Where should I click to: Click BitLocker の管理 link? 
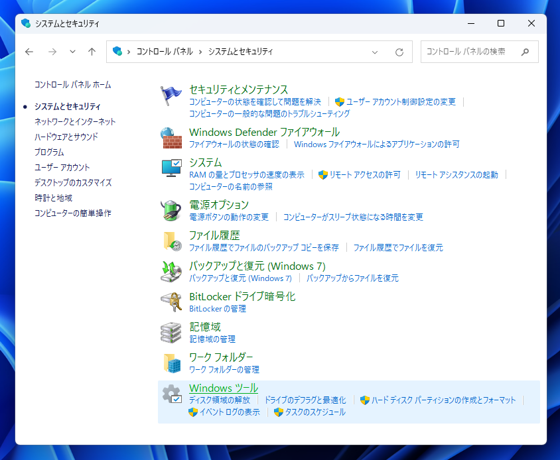pyautogui.click(x=218, y=309)
